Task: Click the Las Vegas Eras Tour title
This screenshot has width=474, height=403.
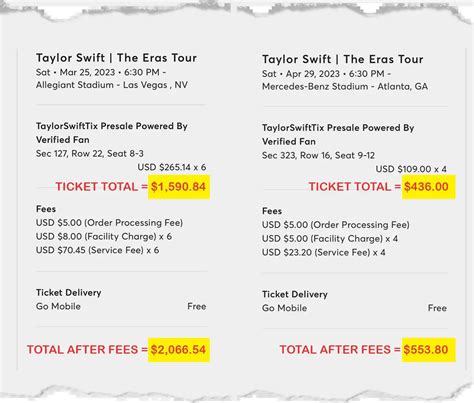Action: pos(116,58)
